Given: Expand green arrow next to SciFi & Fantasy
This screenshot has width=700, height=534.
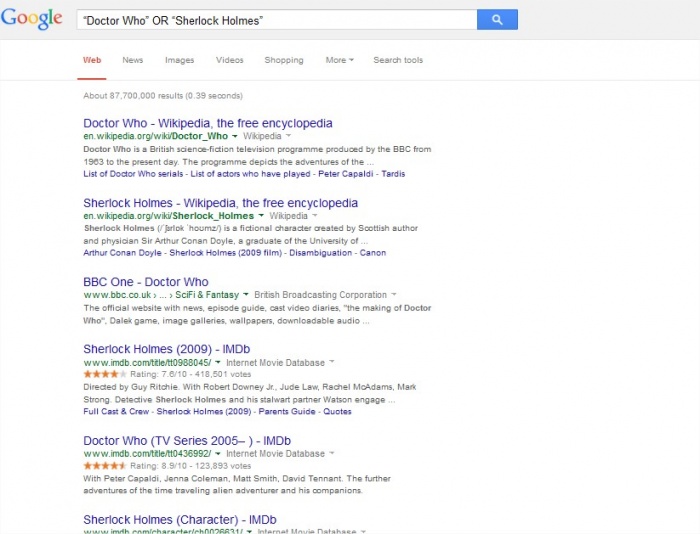Looking at the screenshot, I should (246, 295).
